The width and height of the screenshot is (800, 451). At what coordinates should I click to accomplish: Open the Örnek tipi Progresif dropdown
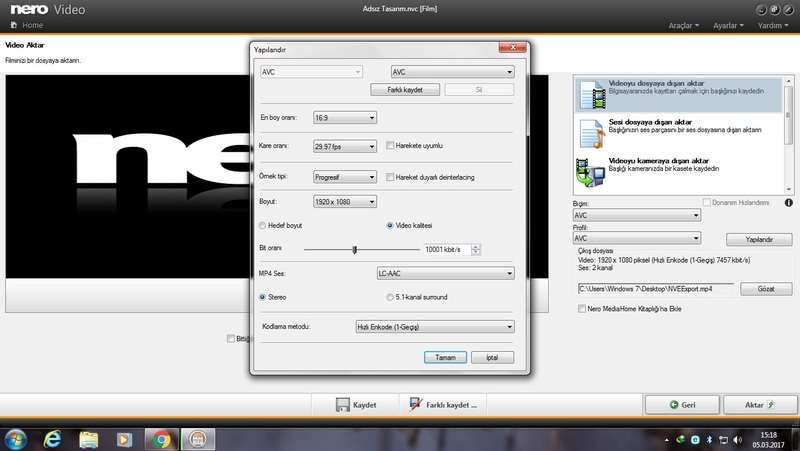click(x=345, y=177)
